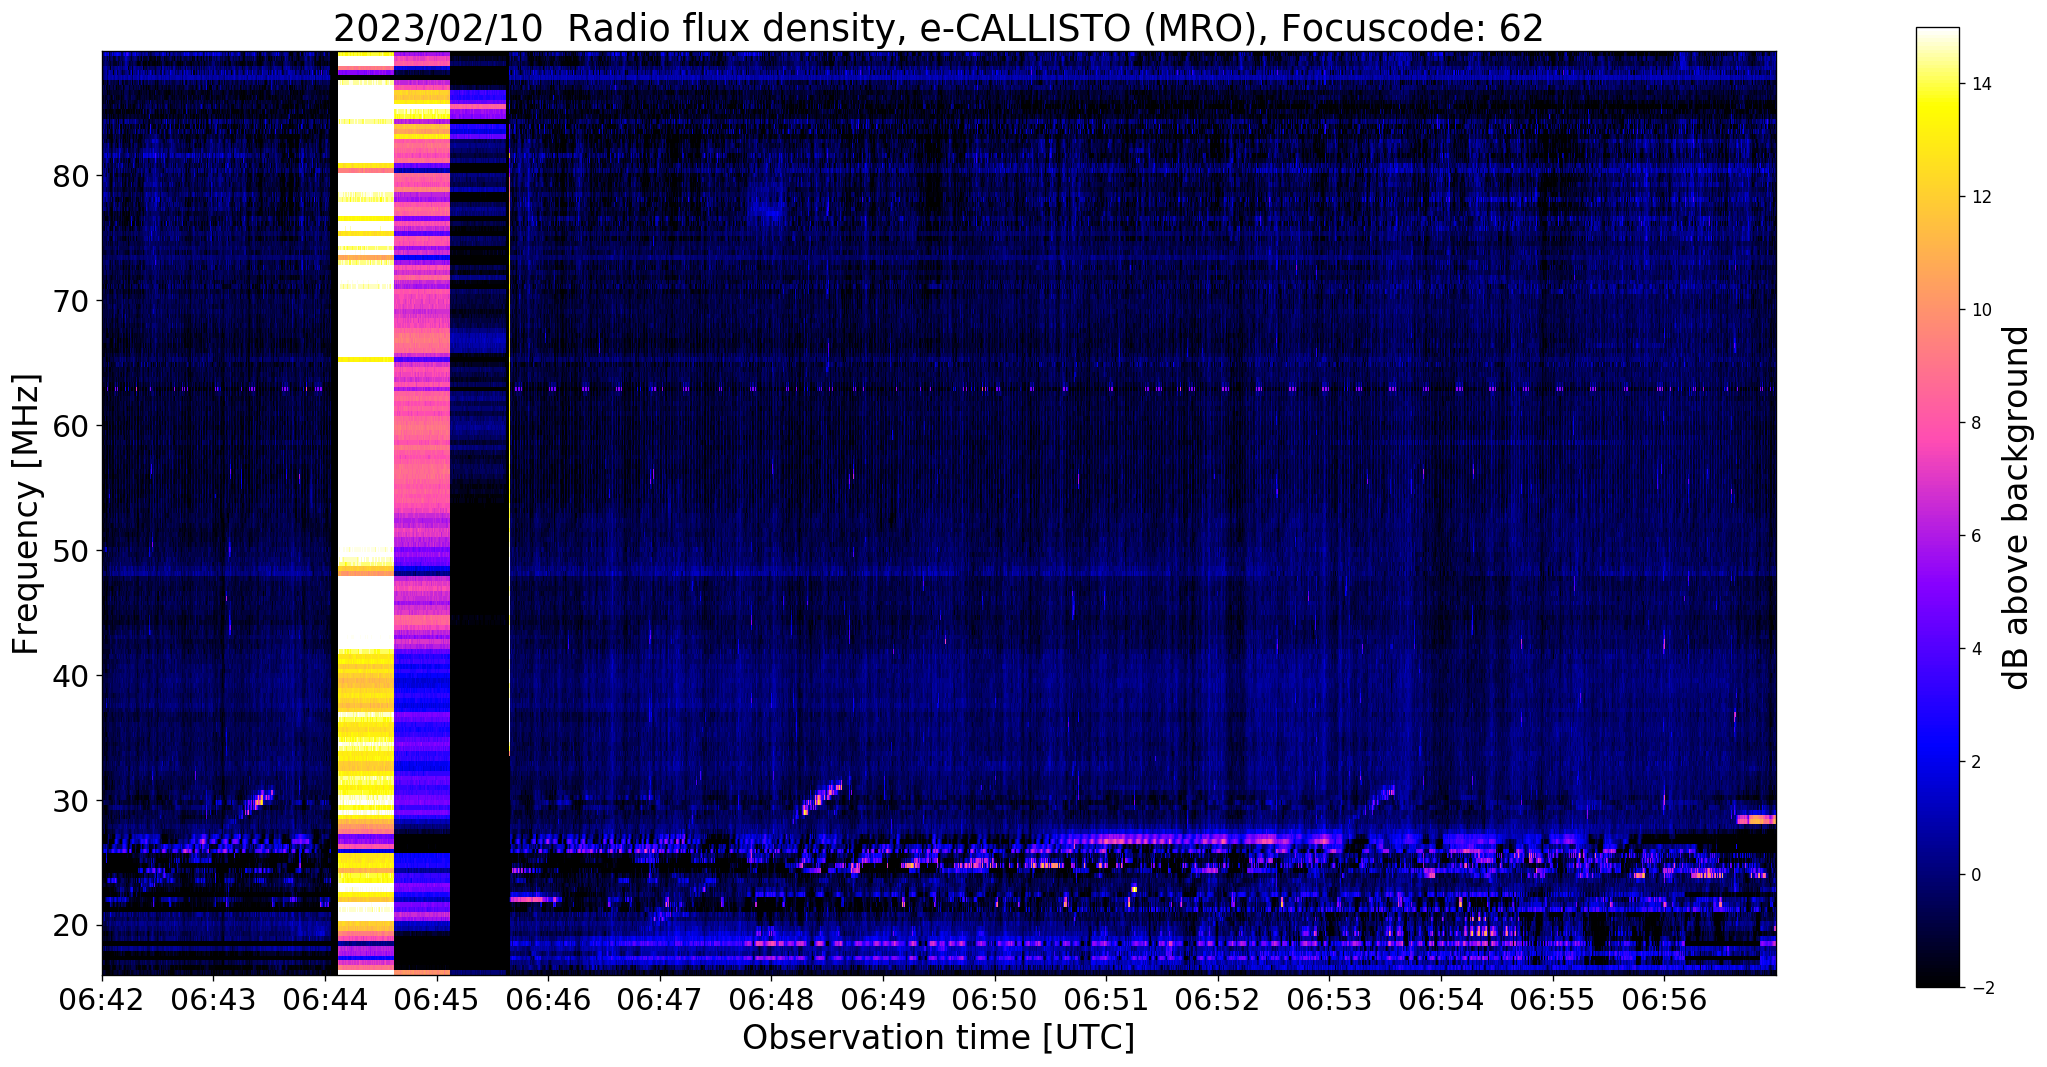Click the pink region of the colorbar near 8
The height and width of the screenshot is (1067, 2047).
(1937, 423)
